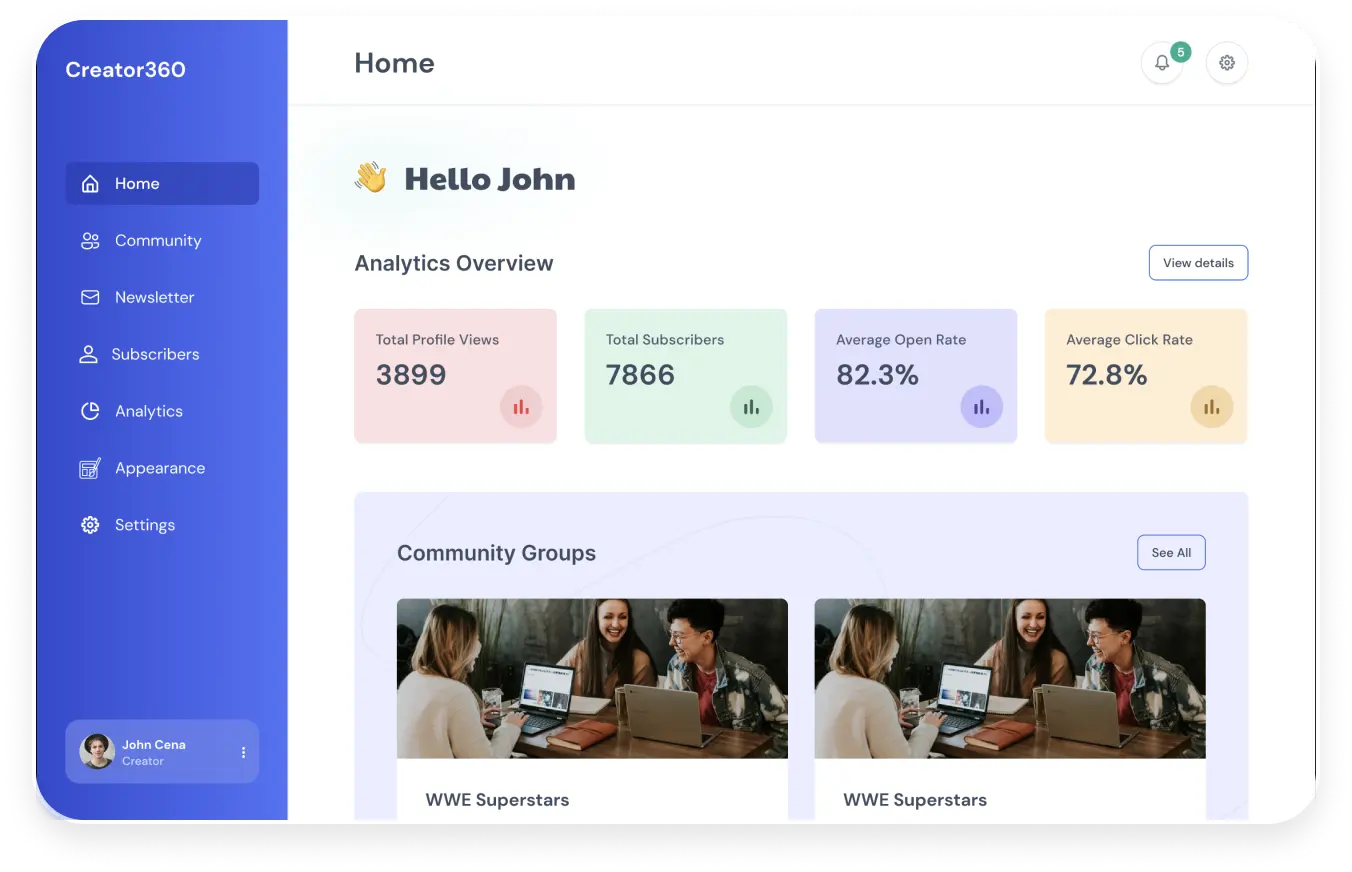This screenshot has width=1352, height=872.
Task: Open the three-dot menu beside John Cena
Action: tap(243, 752)
